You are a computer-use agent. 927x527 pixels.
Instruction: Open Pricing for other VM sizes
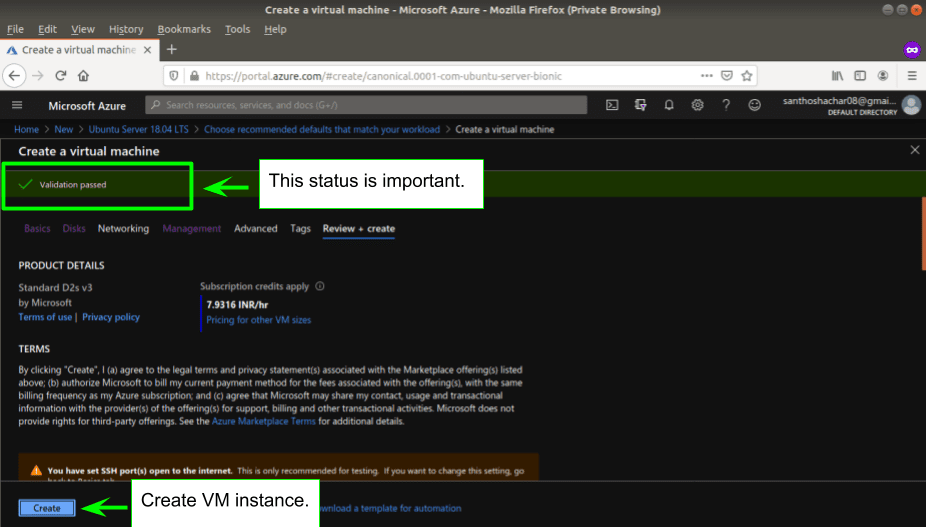click(258, 320)
